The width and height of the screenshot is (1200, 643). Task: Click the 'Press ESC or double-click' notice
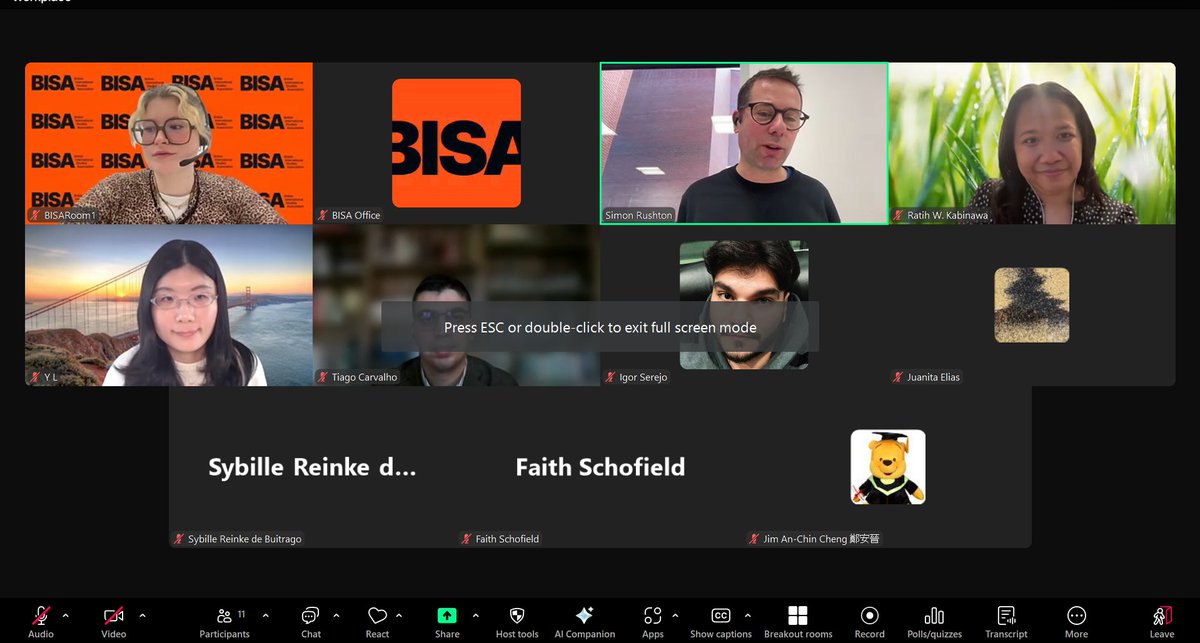tap(600, 327)
